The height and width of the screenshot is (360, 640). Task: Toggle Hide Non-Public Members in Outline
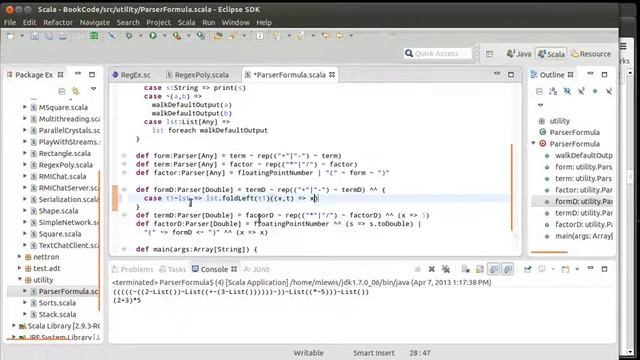pos(595,91)
